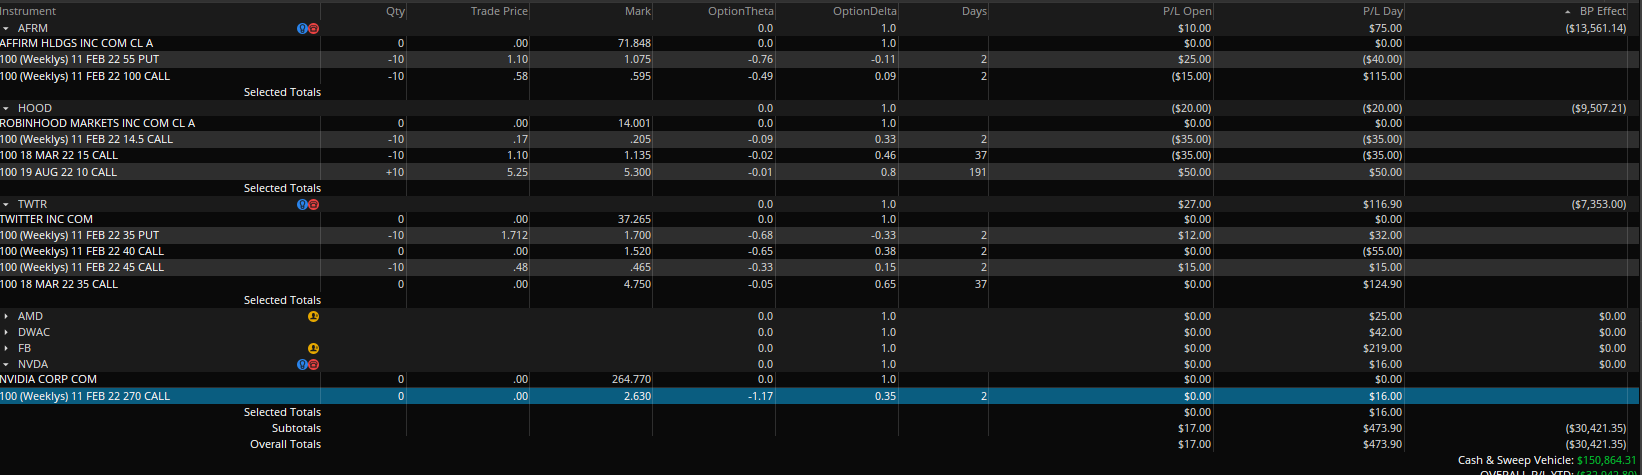This screenshot has width=1642, height=475.
Task: Click the P/L Day value $124.90
Action: pos(1384,284)
